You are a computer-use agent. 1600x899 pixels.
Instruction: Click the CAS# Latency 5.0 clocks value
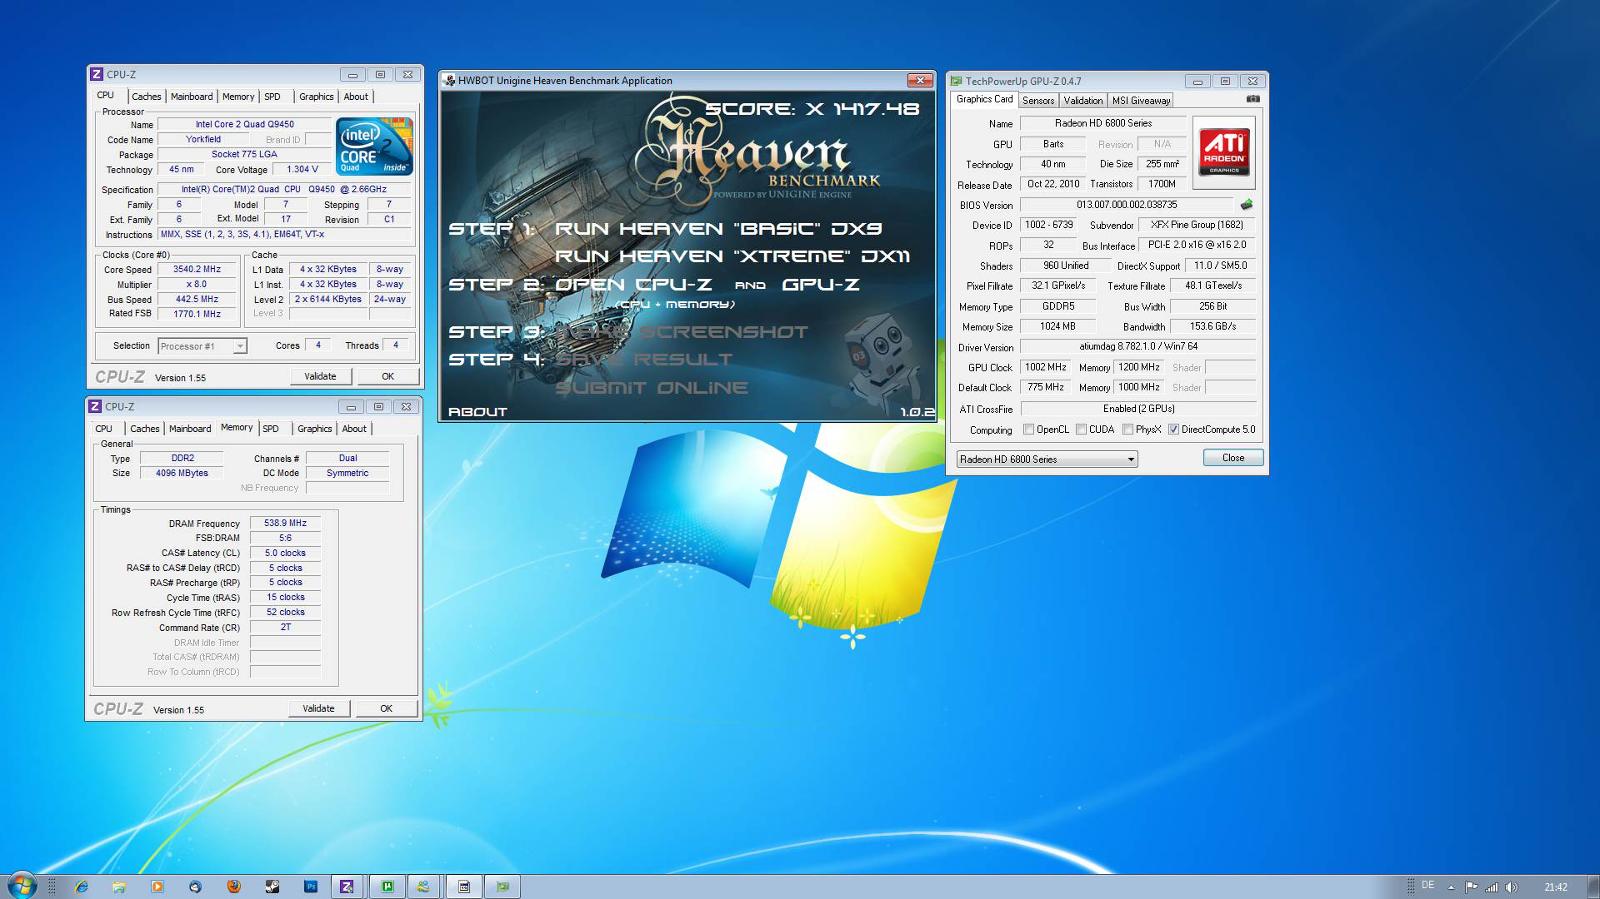(285, 553)
